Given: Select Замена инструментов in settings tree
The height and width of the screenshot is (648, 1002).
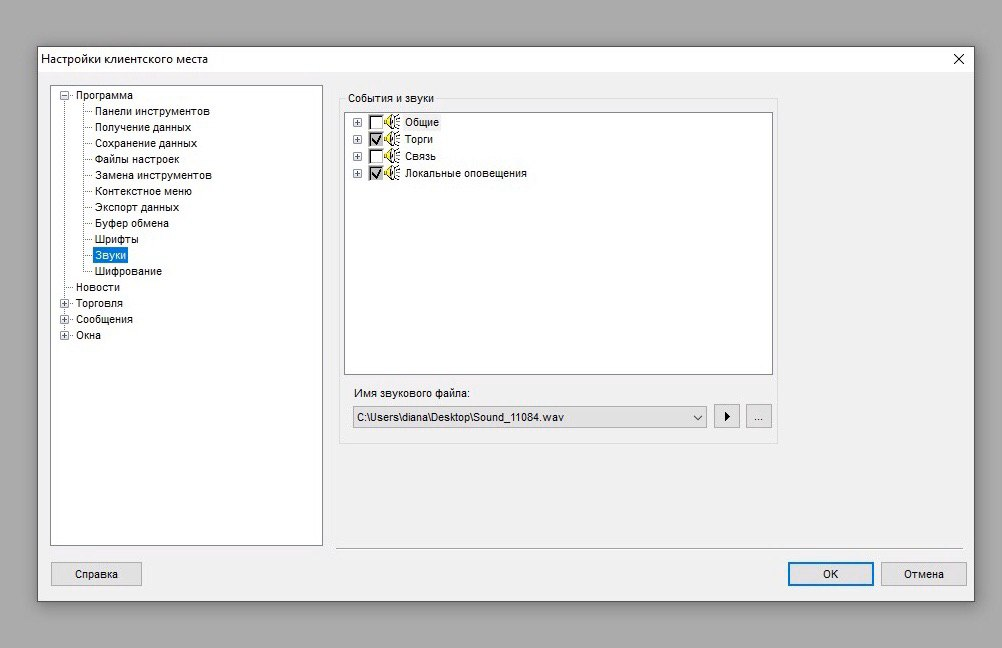Looking at the screenshot, I should [x=153, y=175].
